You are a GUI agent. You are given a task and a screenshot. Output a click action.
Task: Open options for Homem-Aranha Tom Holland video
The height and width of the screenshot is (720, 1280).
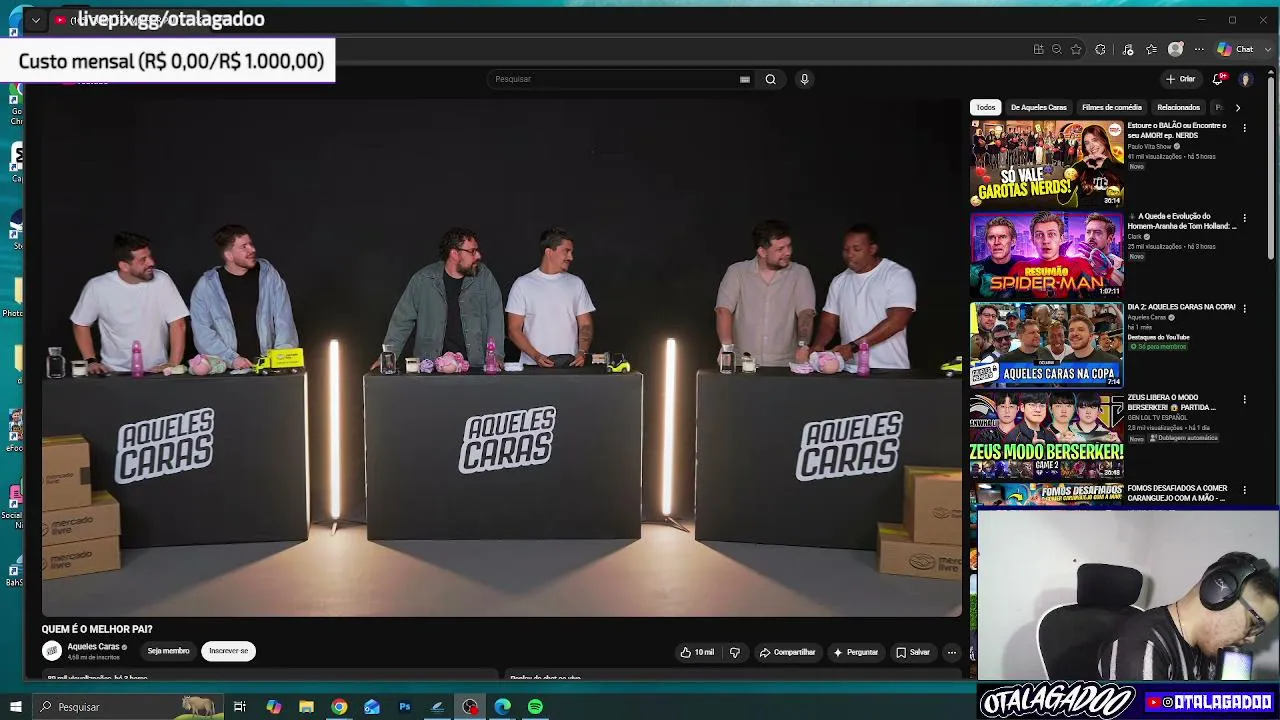pyautogui.click(x=1244, y=218)
